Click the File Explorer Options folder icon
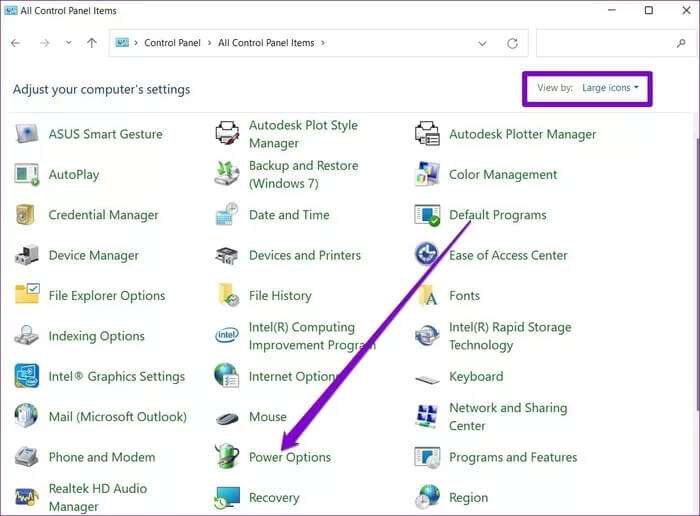Viewport: 700px width, 516px height. pos(27,294)
